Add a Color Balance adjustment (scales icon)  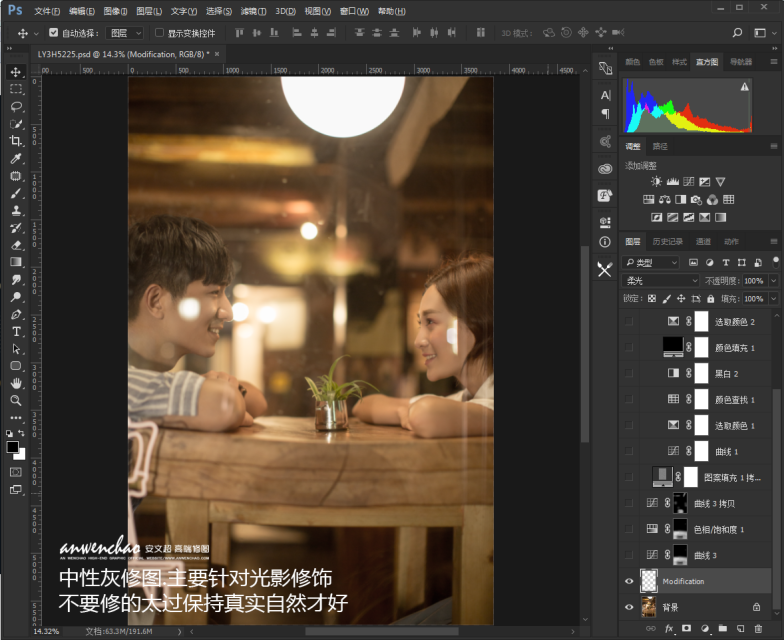tap(664, 200)
